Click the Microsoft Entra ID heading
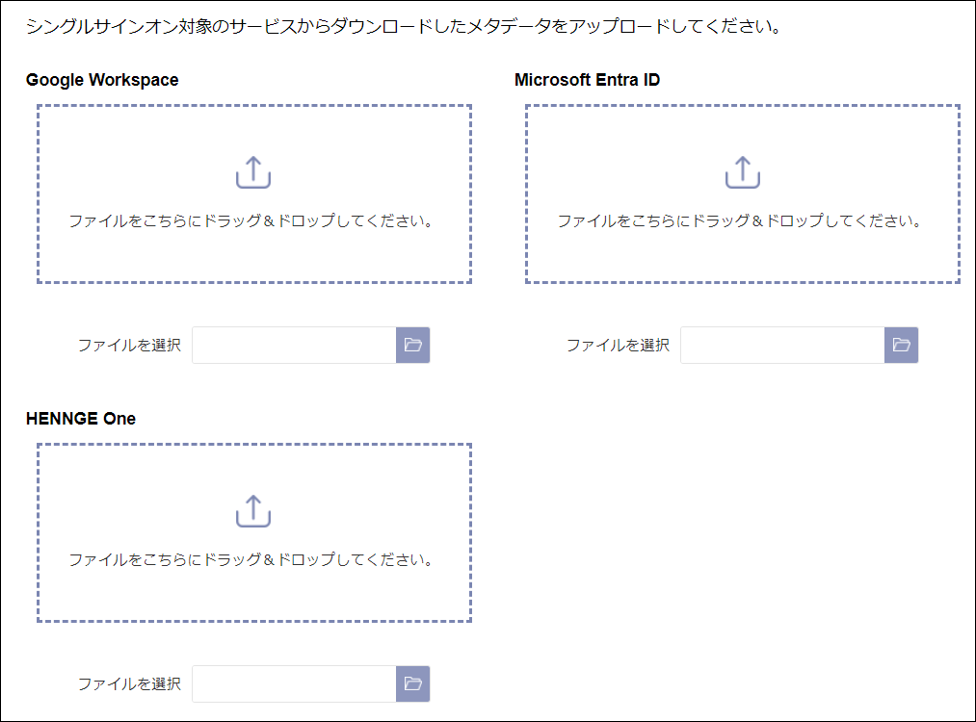This screenshot has height=722, width=976. (587, 80)
